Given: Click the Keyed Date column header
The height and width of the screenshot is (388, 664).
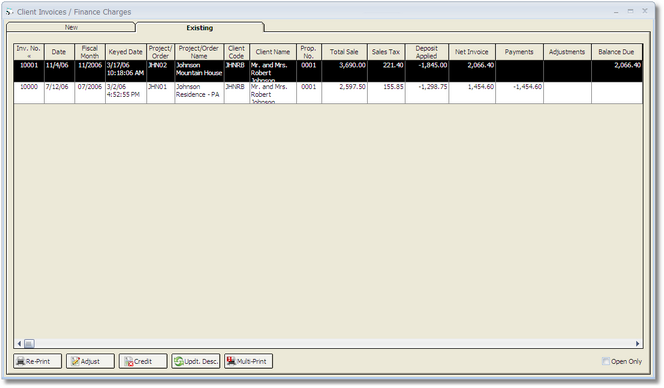Looking at the screenshot, I should click(x=126, y=52).
